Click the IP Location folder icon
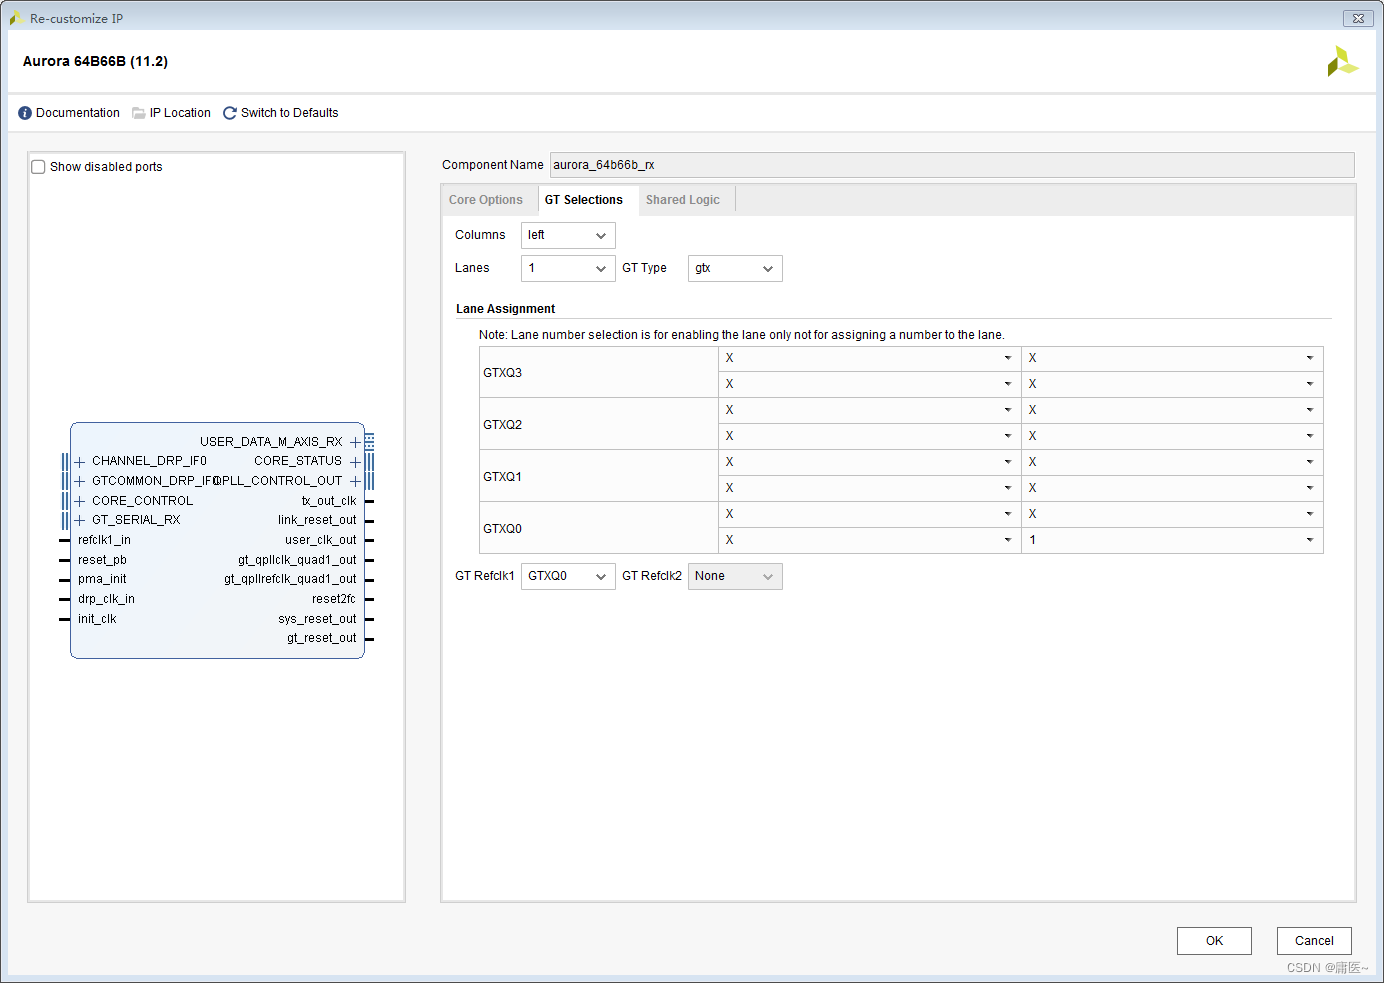Image resolution: width=1384 pixels, height=983 pixels. coord(139,113)
